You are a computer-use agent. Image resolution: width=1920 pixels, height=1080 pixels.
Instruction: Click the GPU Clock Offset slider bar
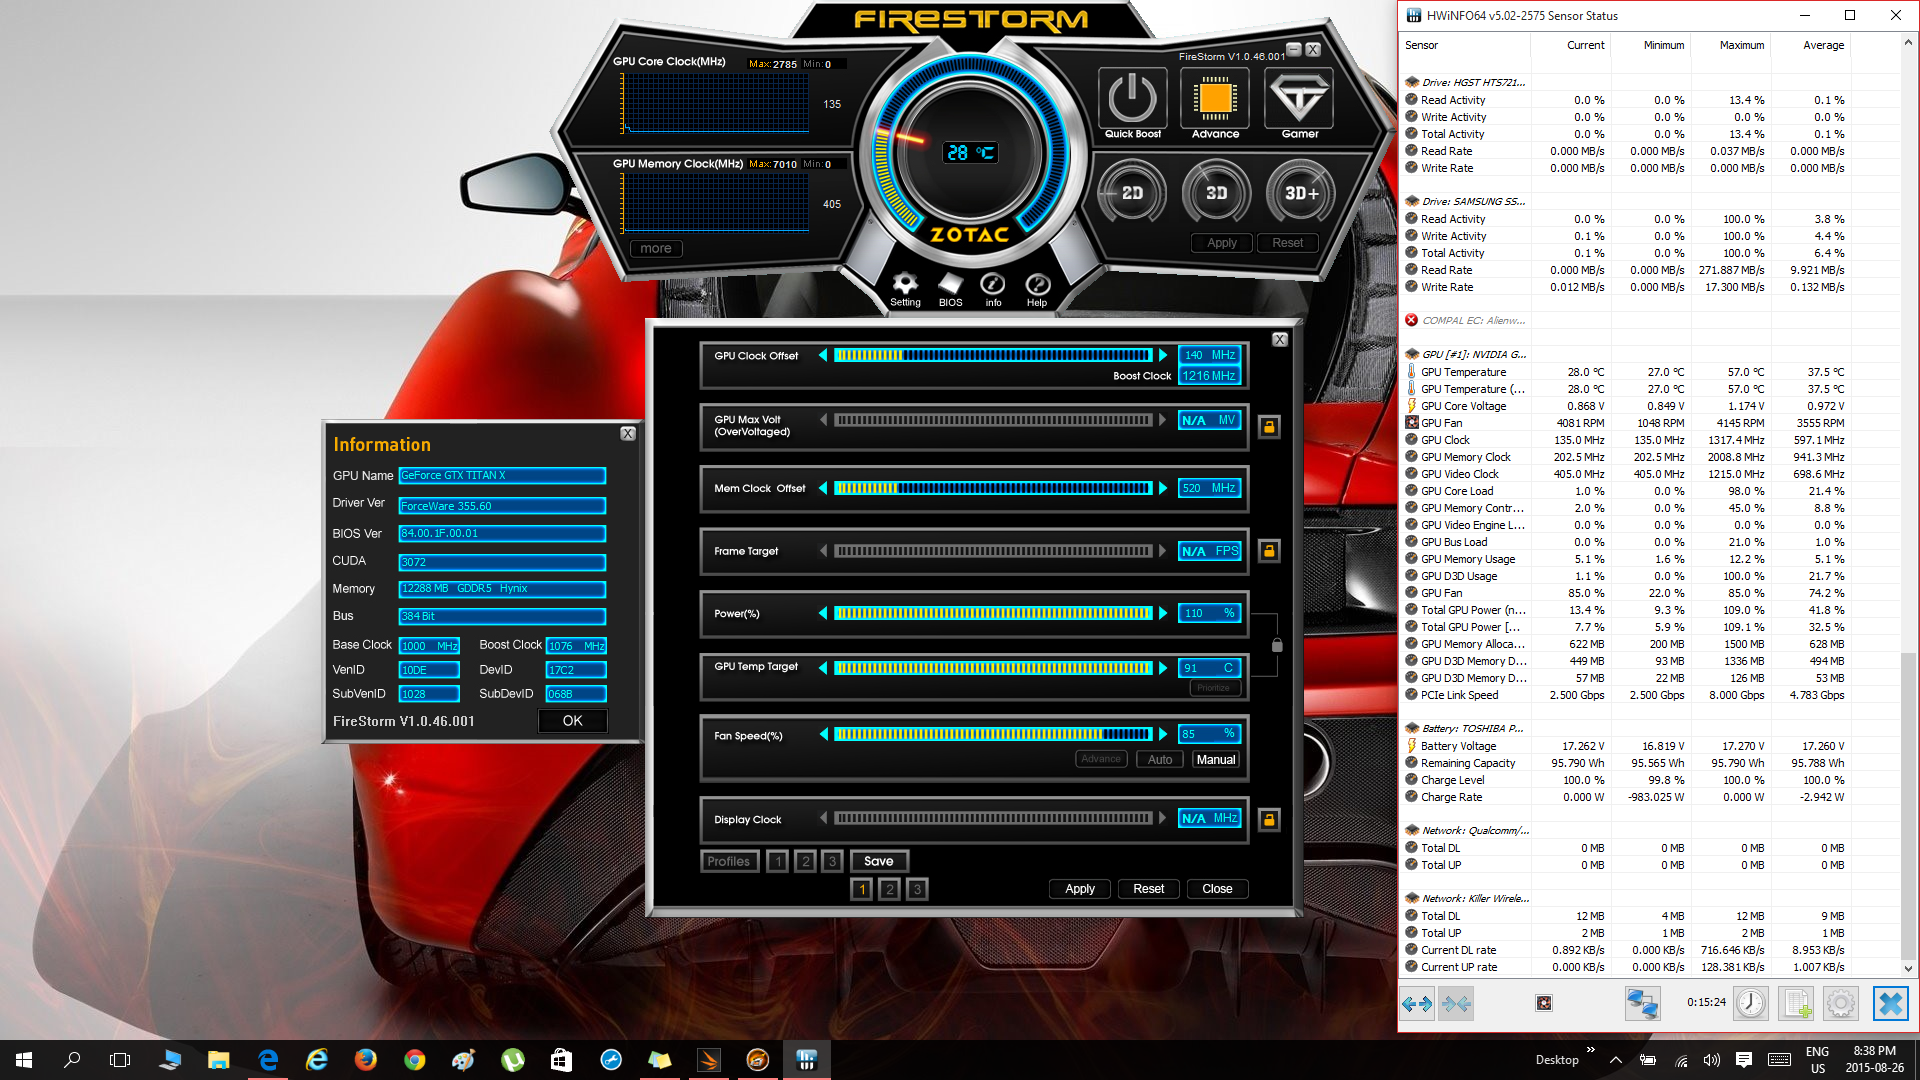[993, 355]
